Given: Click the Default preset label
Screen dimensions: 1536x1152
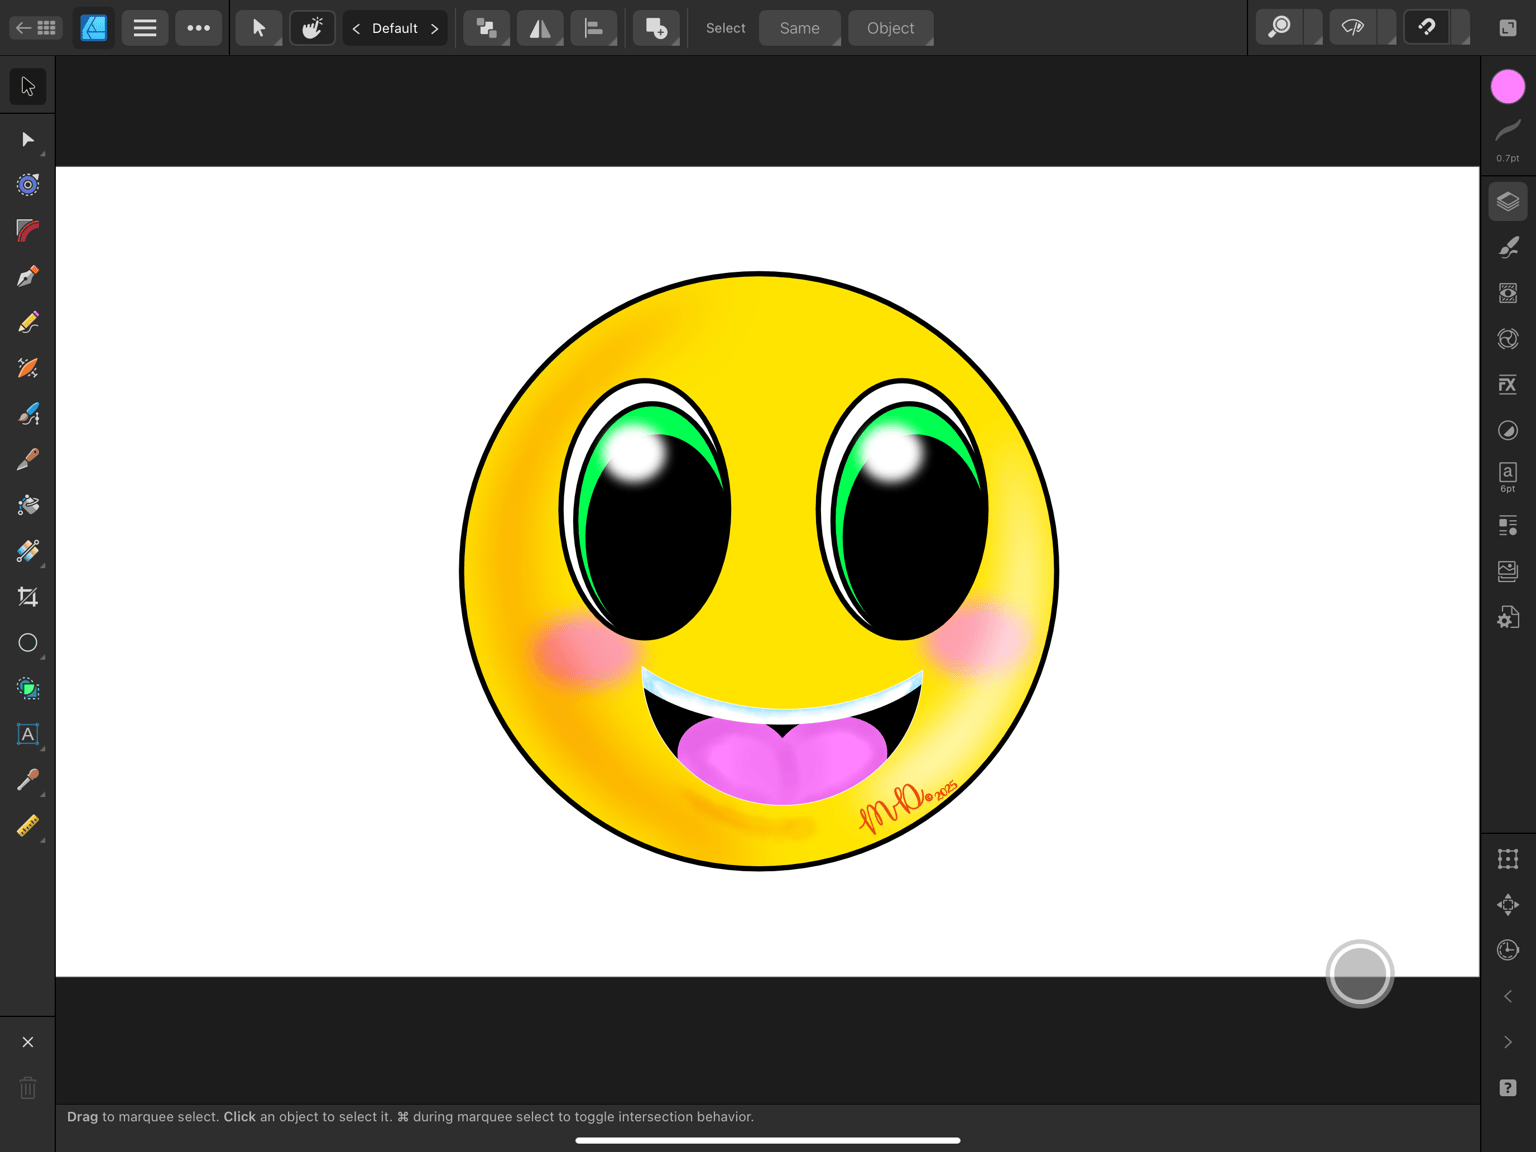Looking at the screenshot, I should pyautogui.click(x=395, y=28).
